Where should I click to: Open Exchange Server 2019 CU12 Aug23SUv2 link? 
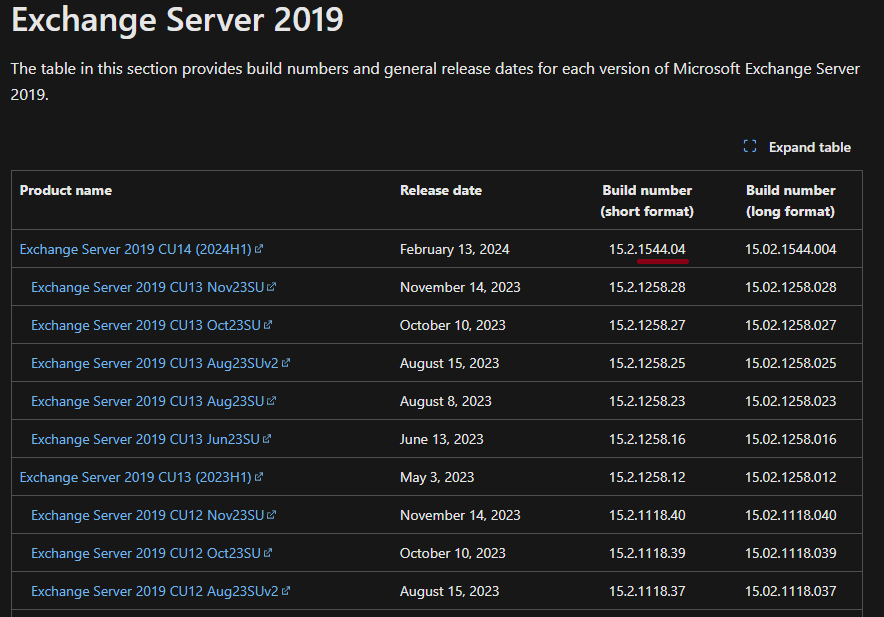(154, 591)
